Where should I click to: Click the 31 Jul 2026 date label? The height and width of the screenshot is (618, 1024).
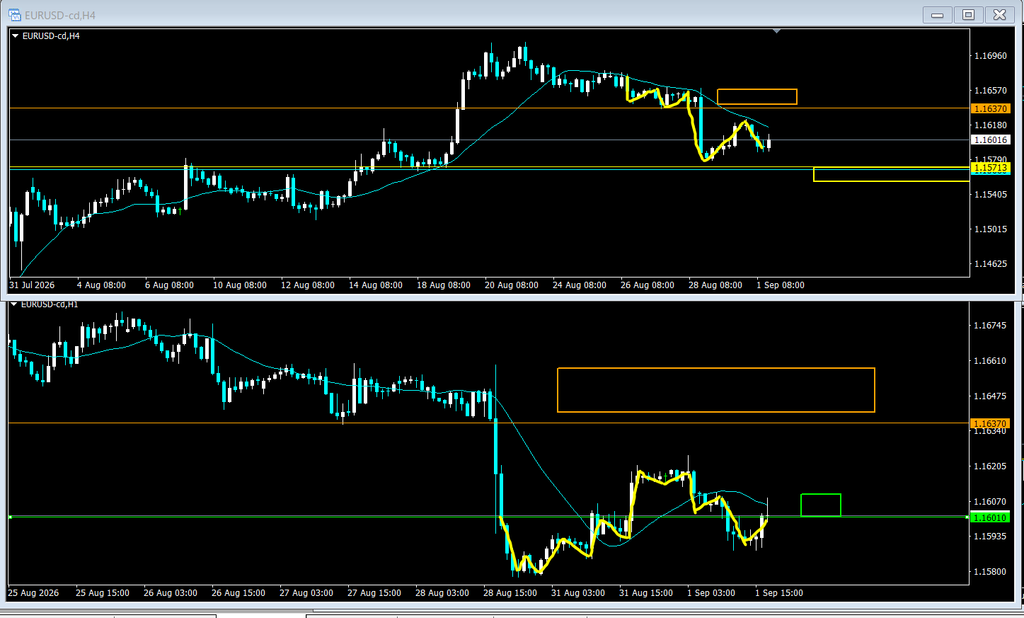pos(32,285)
